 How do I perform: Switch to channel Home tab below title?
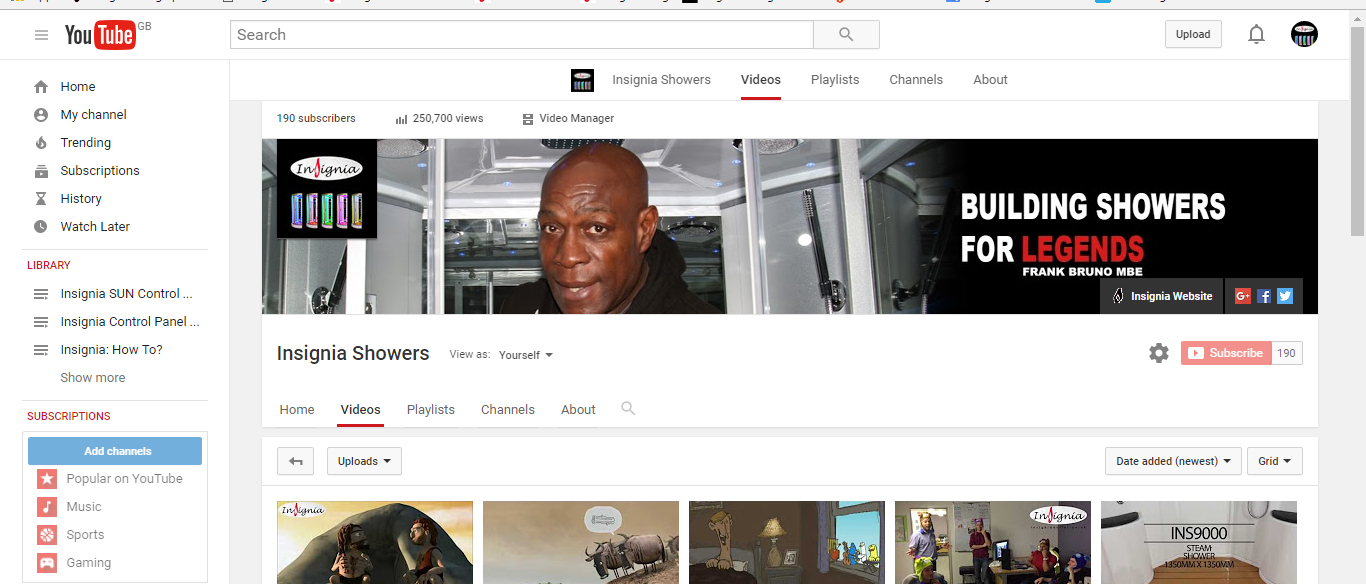coord(297,409)
